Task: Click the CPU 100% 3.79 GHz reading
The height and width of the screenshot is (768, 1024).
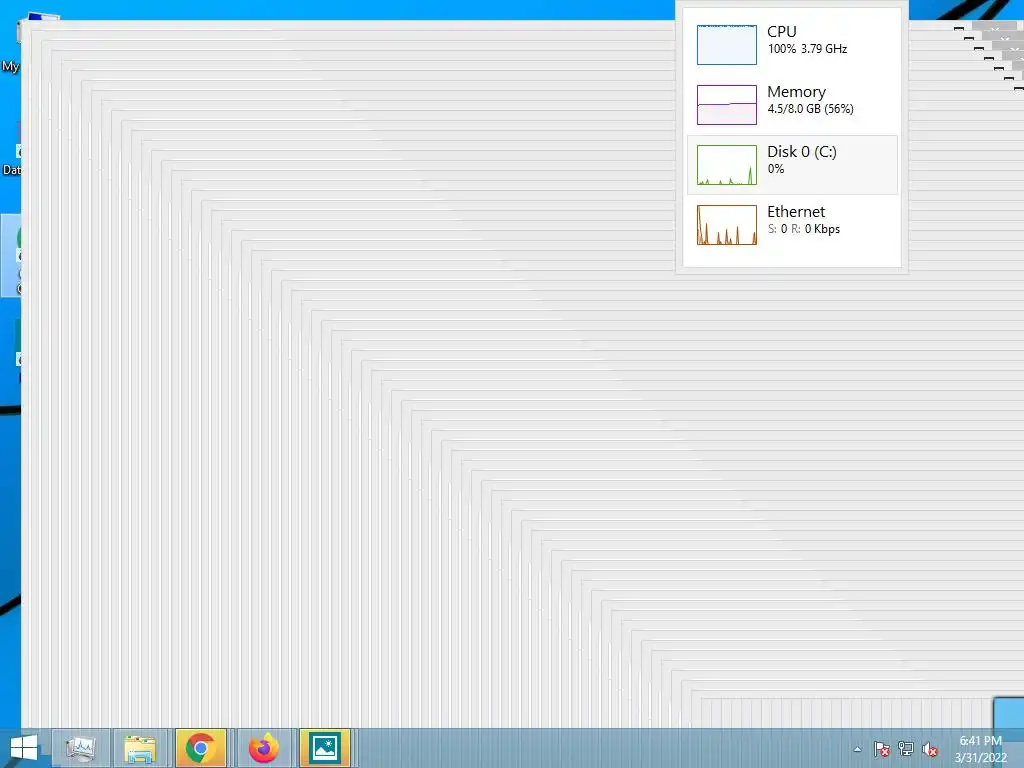Action: (x=807, y=49)
